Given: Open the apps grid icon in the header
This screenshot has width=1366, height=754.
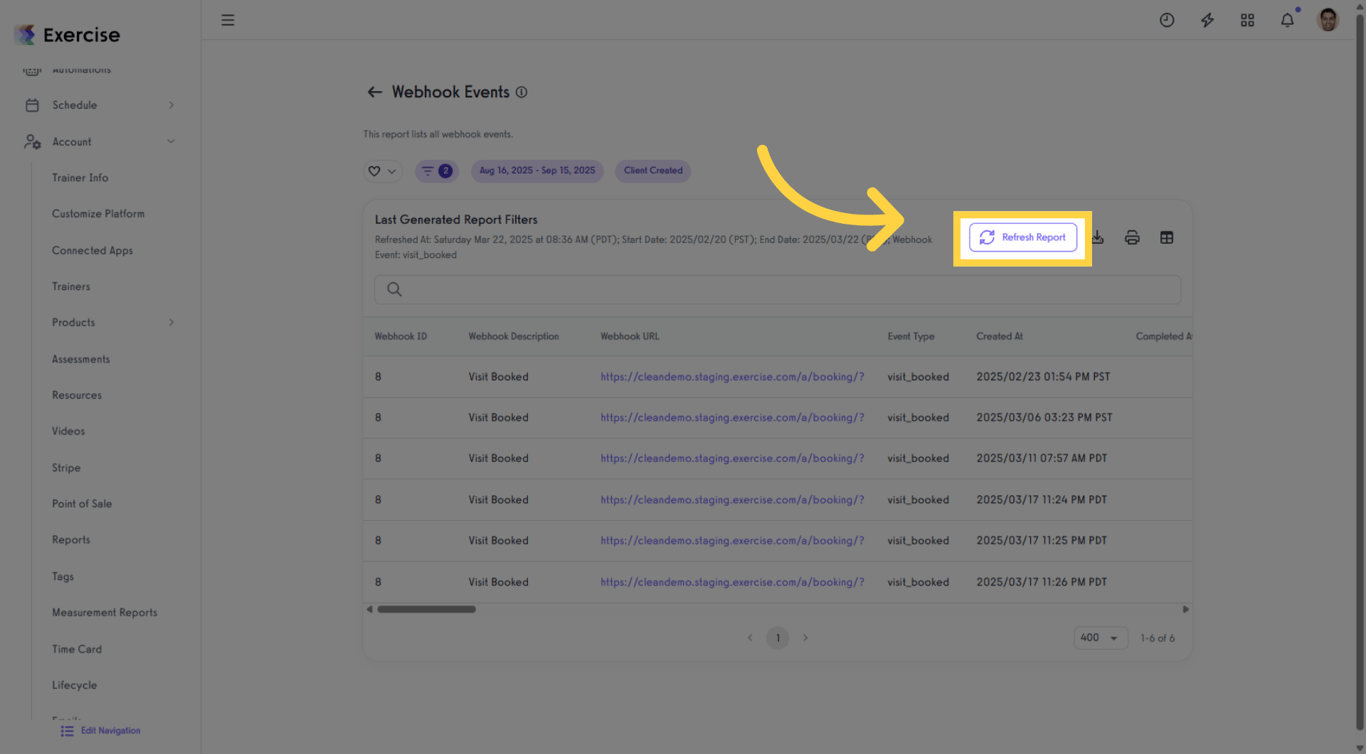Looking at the screenshot, I should click(1247, 19).
